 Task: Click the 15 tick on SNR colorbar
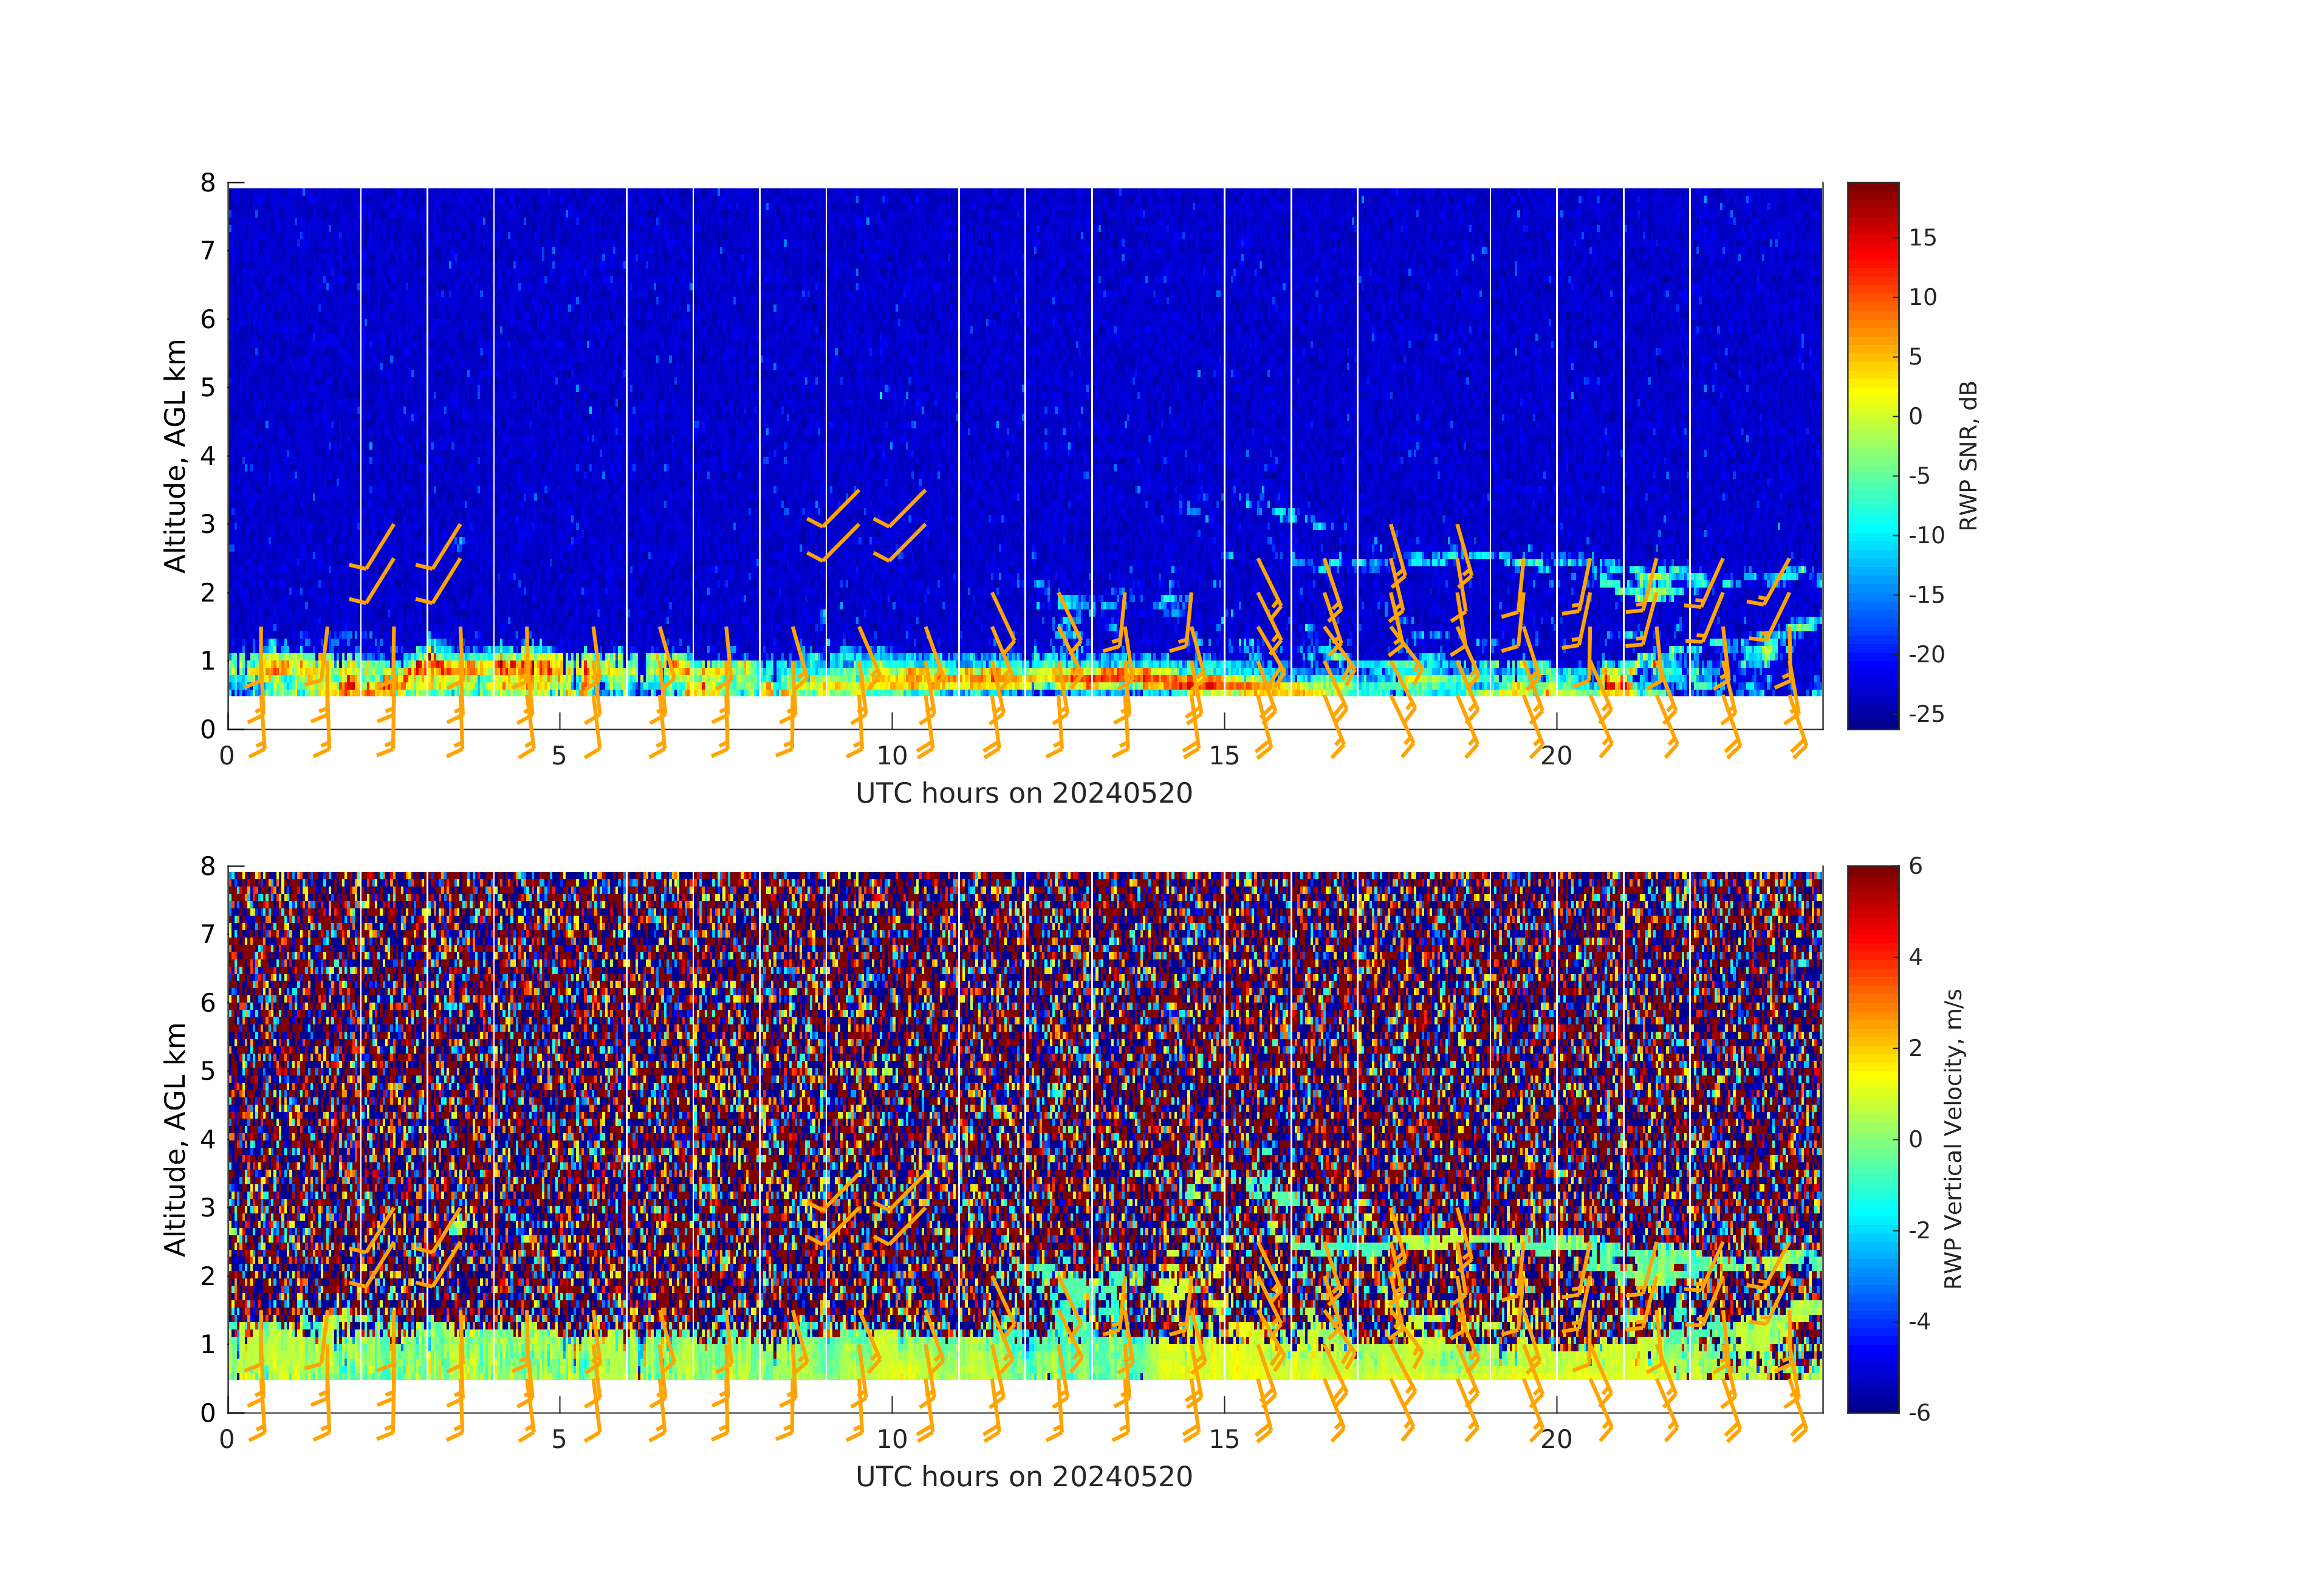(x=1922, y=238)
